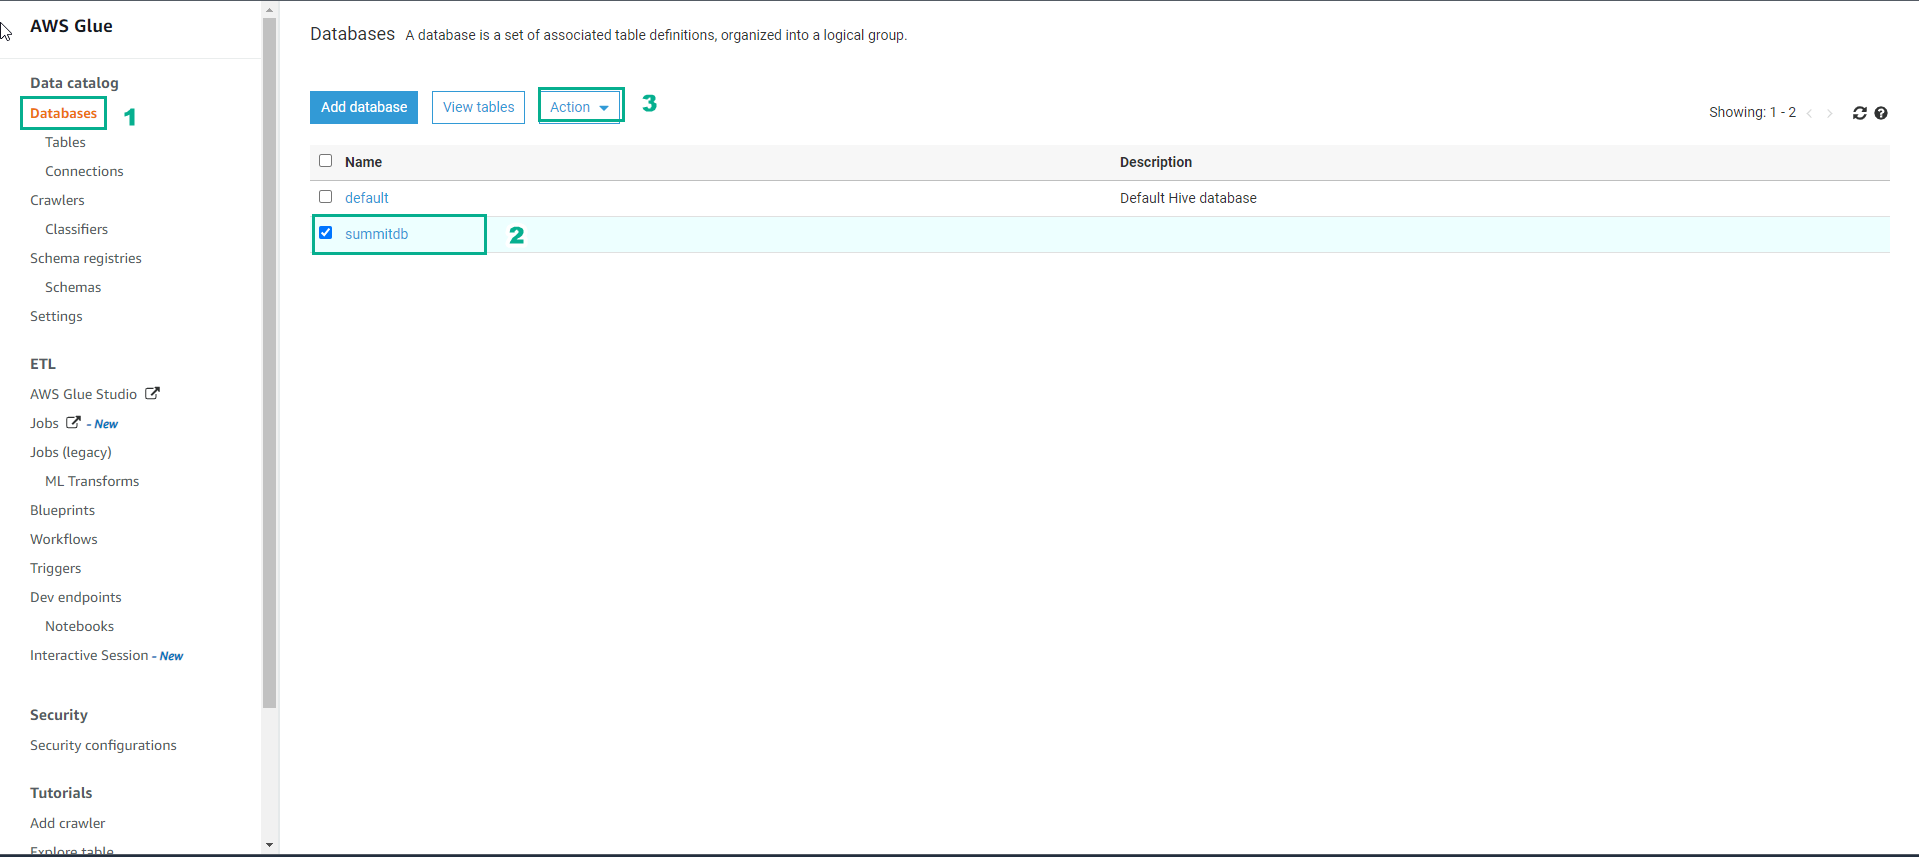Click the sidebar vertical scrollbar
The height and width of the screenshot is (857, 1919).
coord(269,363)
